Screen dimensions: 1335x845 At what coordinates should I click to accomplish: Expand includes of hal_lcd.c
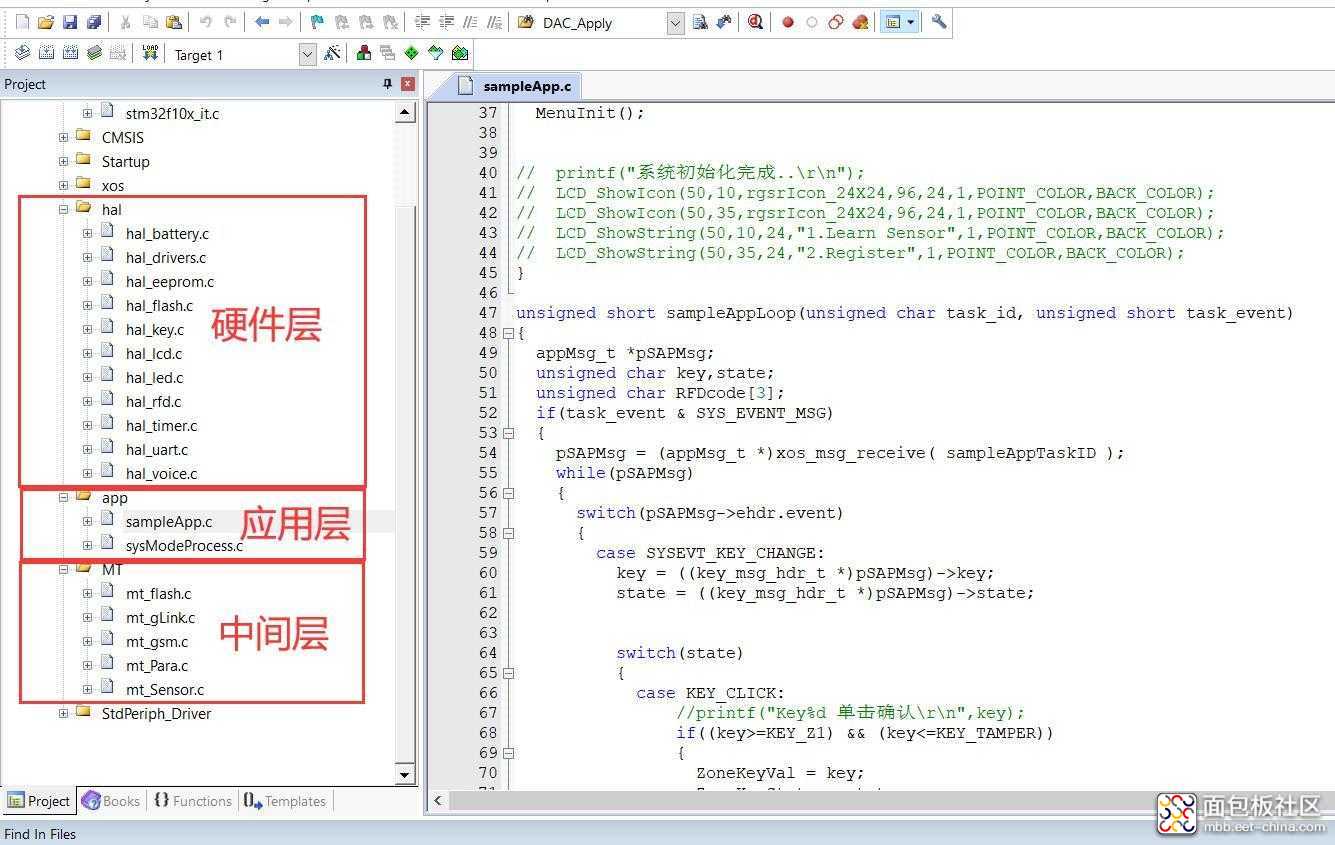click(x=88, y=353)
